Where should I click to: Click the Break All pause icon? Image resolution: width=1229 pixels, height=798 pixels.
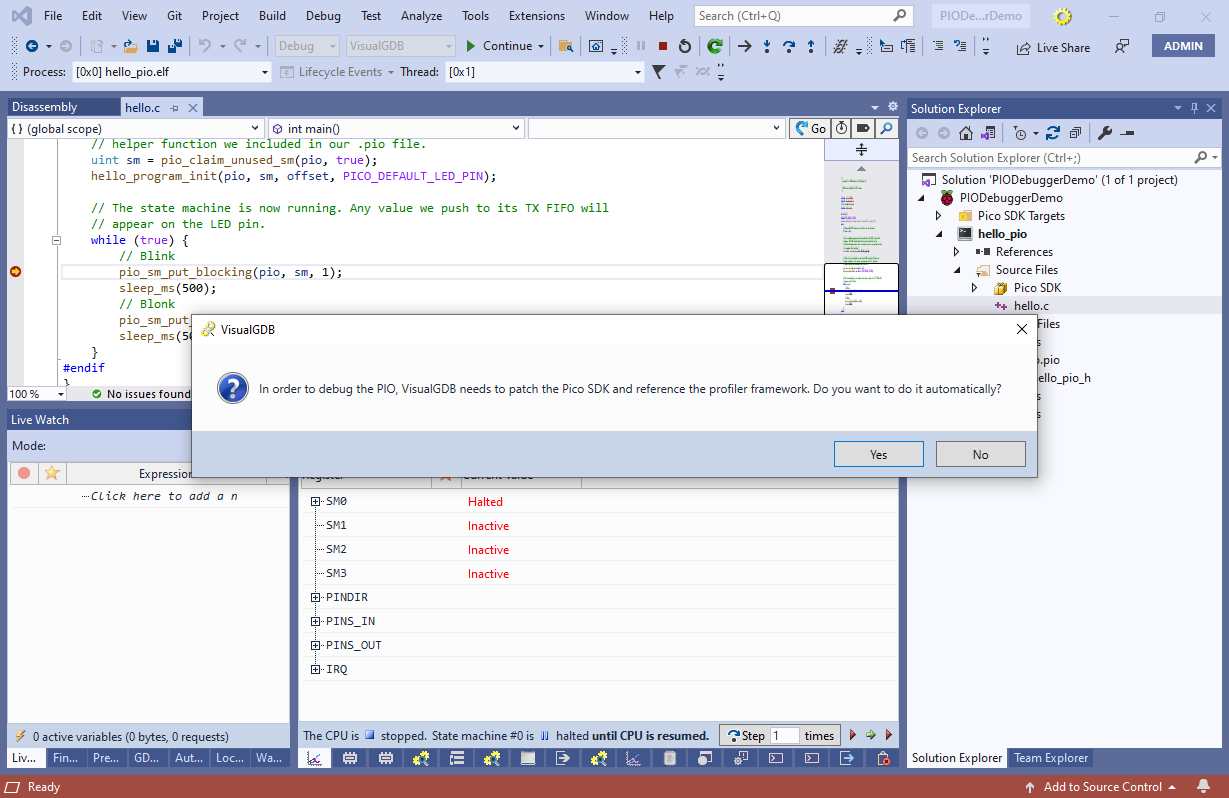(x=640, y=46)
